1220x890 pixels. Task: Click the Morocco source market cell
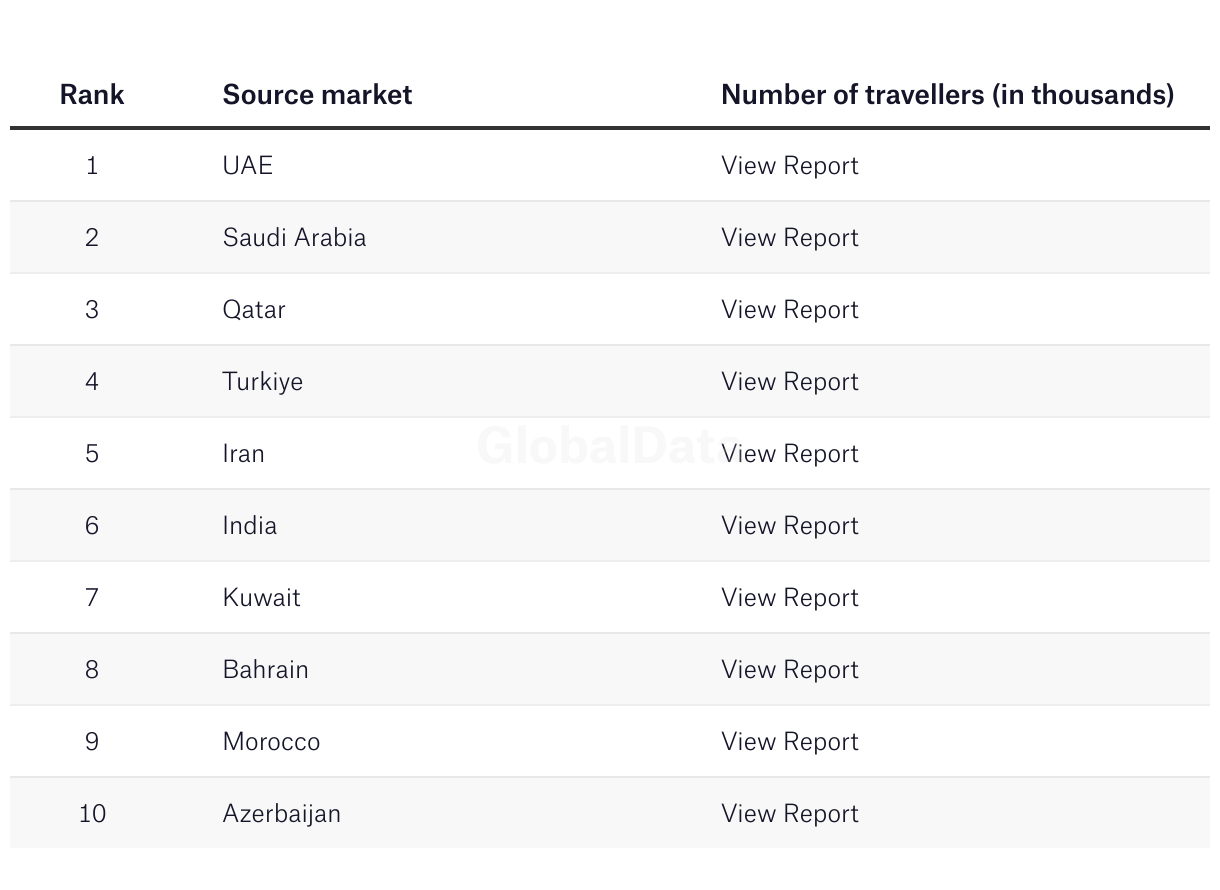click(x=271, y=742)
